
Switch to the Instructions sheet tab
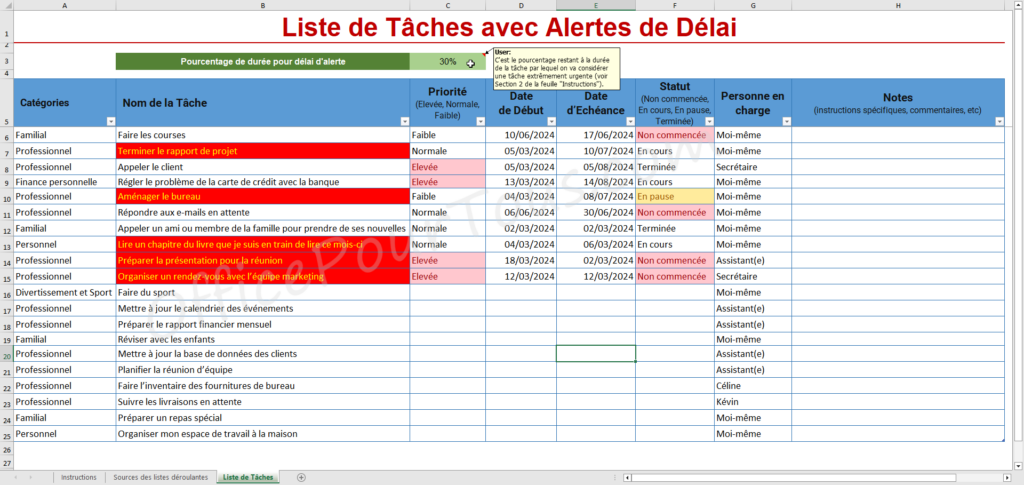(x=79, y=477)
